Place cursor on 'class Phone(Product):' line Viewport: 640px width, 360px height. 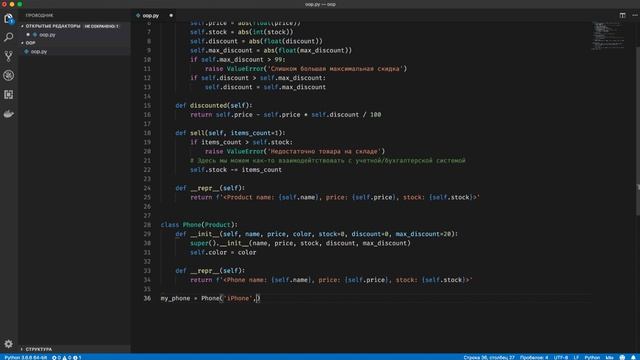199,225
